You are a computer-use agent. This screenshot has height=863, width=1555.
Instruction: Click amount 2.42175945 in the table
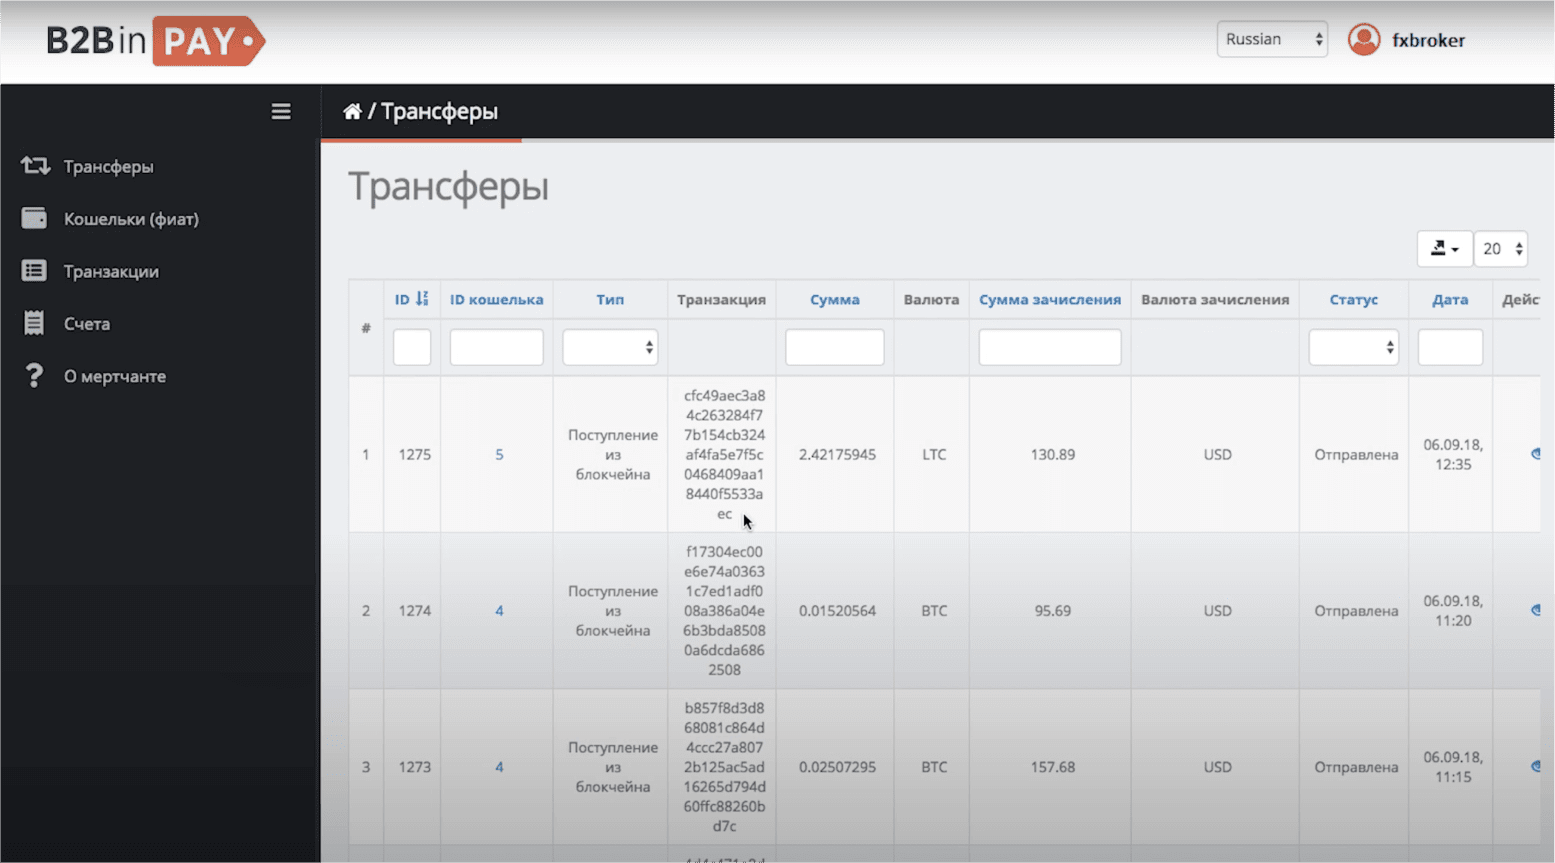coord(837,454)
